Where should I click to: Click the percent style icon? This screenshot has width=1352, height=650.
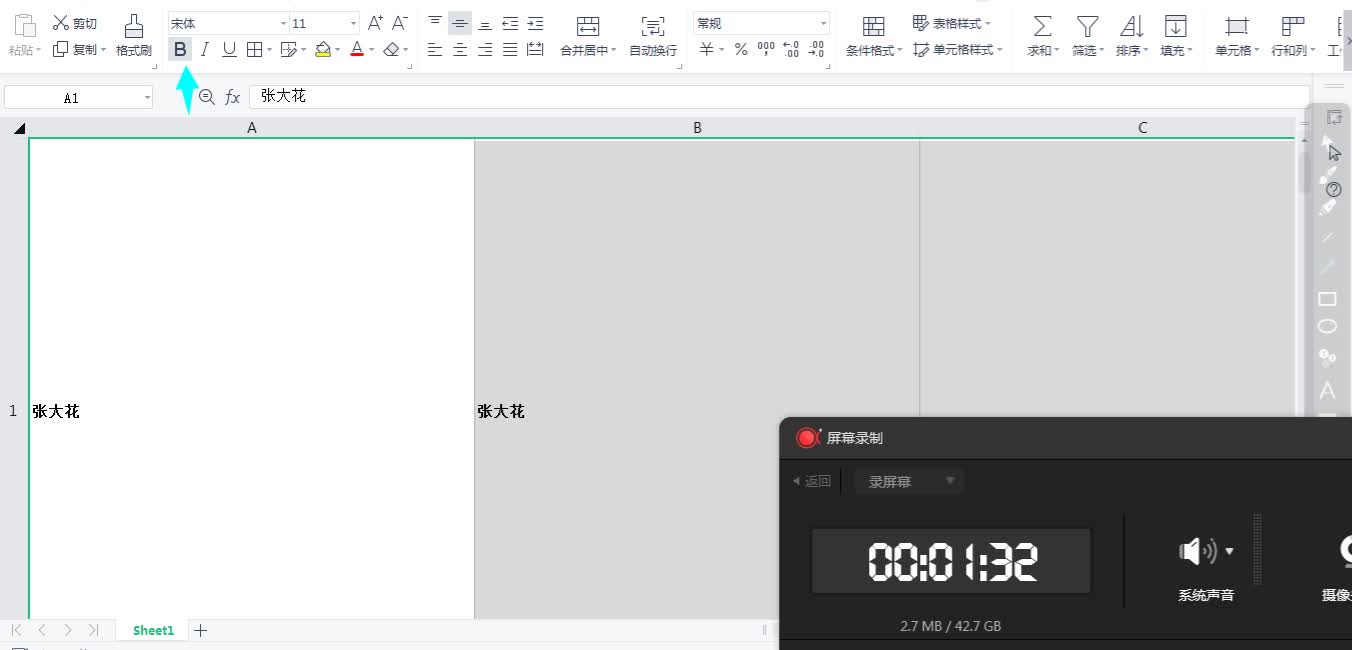(741, 49)
